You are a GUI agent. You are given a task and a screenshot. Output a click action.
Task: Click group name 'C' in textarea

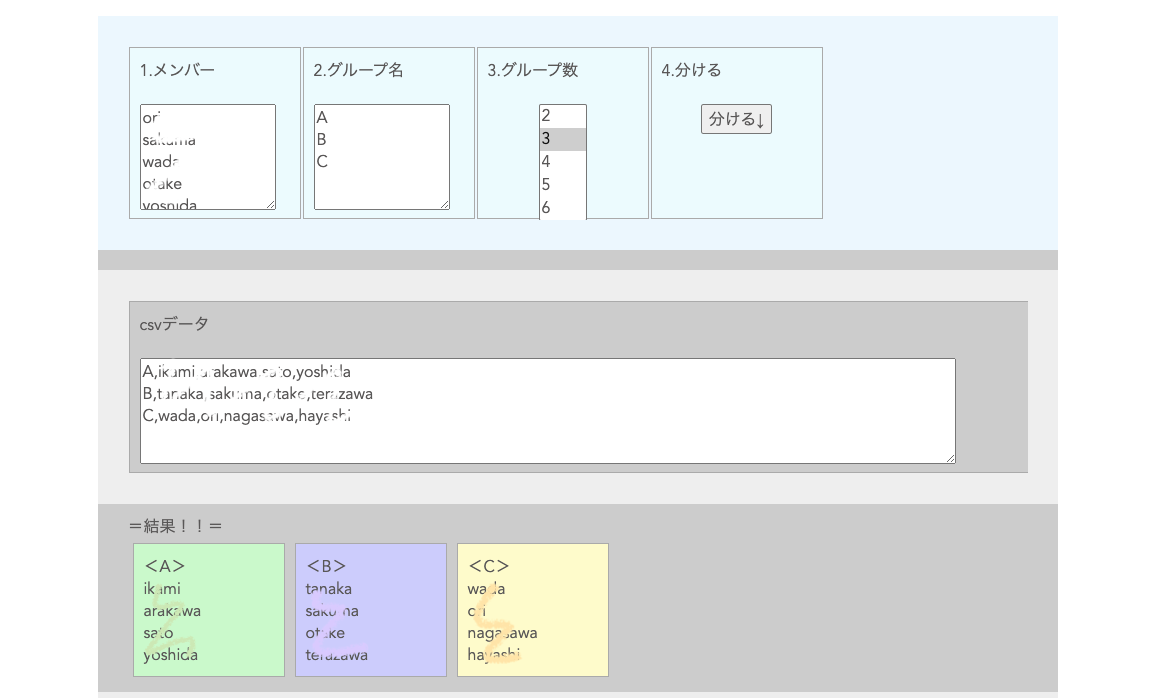321,161
